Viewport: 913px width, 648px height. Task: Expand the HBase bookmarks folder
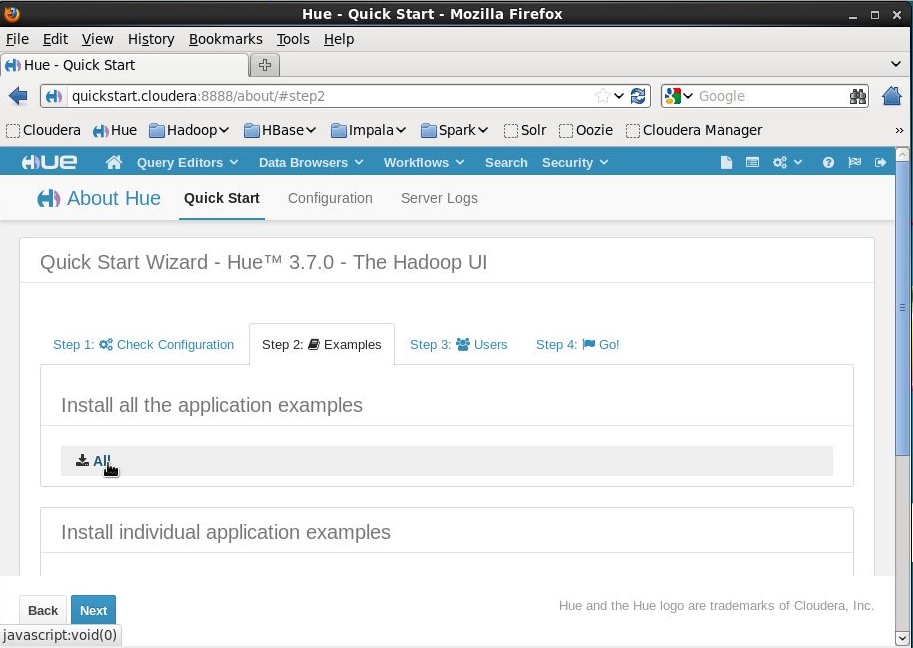pyautogui.click(x=280, y=130)
